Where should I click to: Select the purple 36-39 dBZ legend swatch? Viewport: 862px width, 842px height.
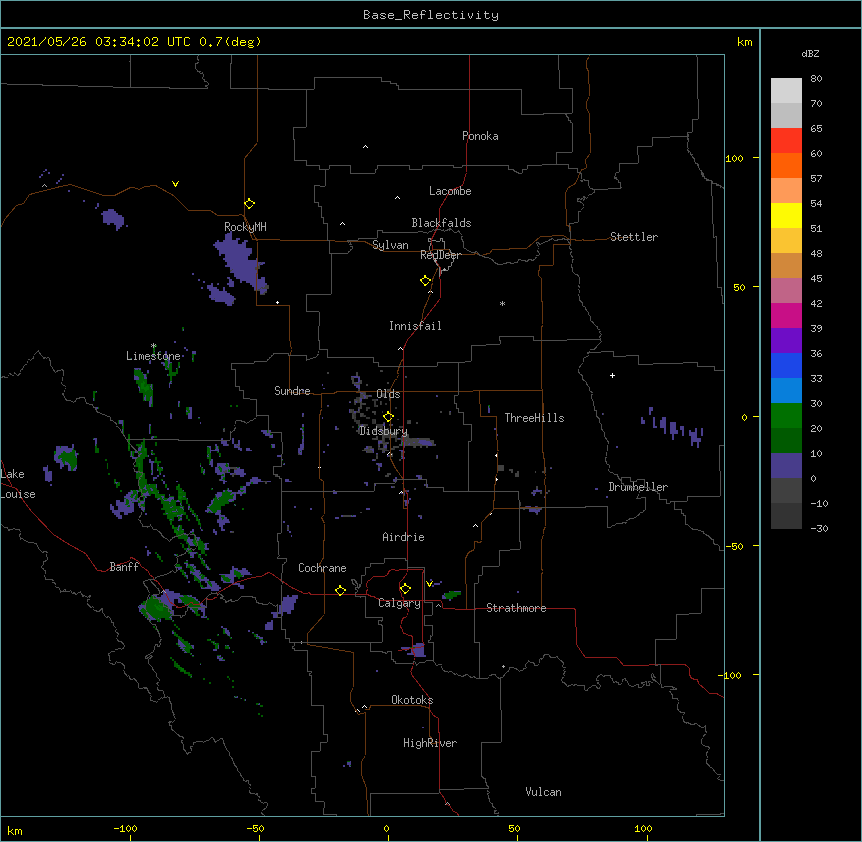tap(786, 341)
